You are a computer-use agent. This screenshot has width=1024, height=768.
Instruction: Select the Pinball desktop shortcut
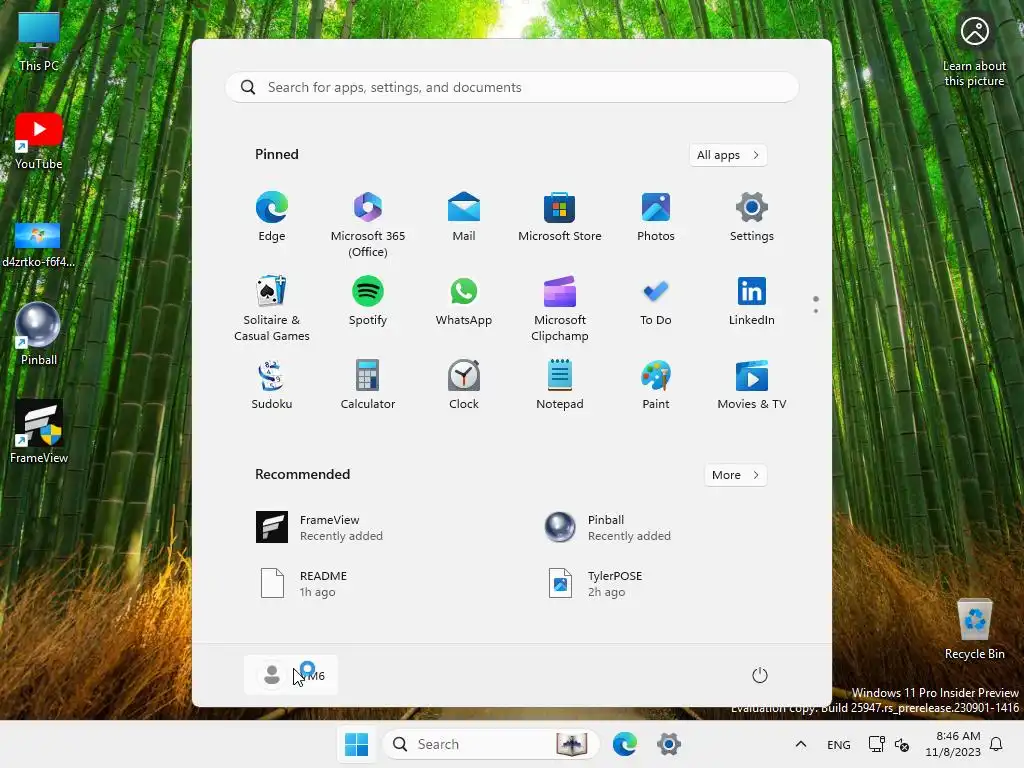pos(39,334)
